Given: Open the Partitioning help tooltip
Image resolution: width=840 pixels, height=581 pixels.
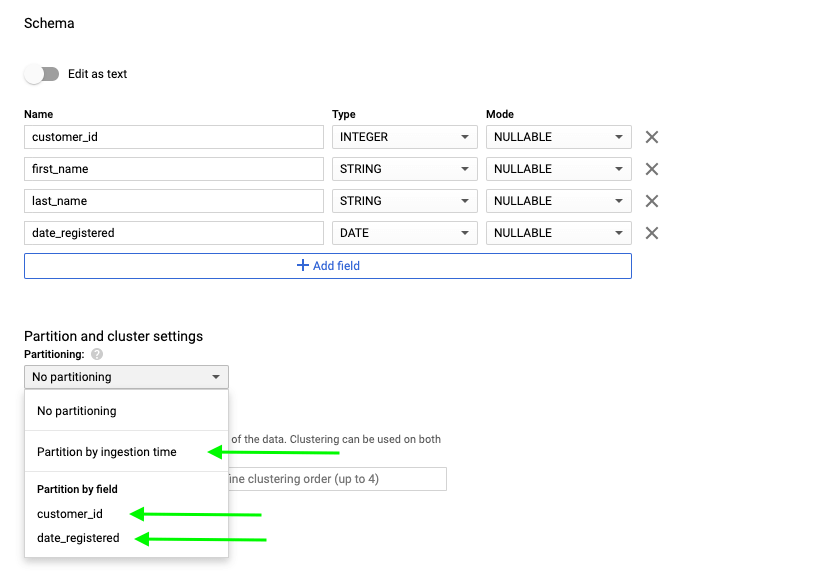Looking at the screenshot, I should click(96, 354).
